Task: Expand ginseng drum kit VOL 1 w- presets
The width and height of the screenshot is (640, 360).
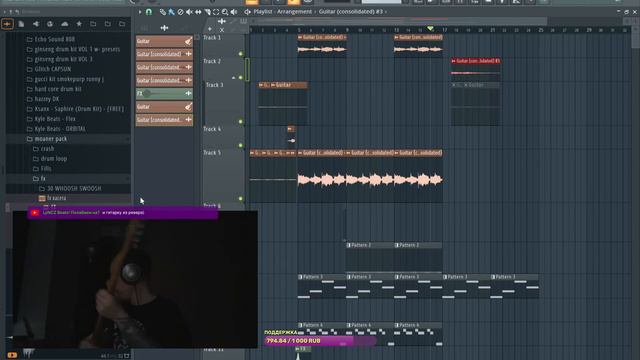Action: click(x=73, y=49)
